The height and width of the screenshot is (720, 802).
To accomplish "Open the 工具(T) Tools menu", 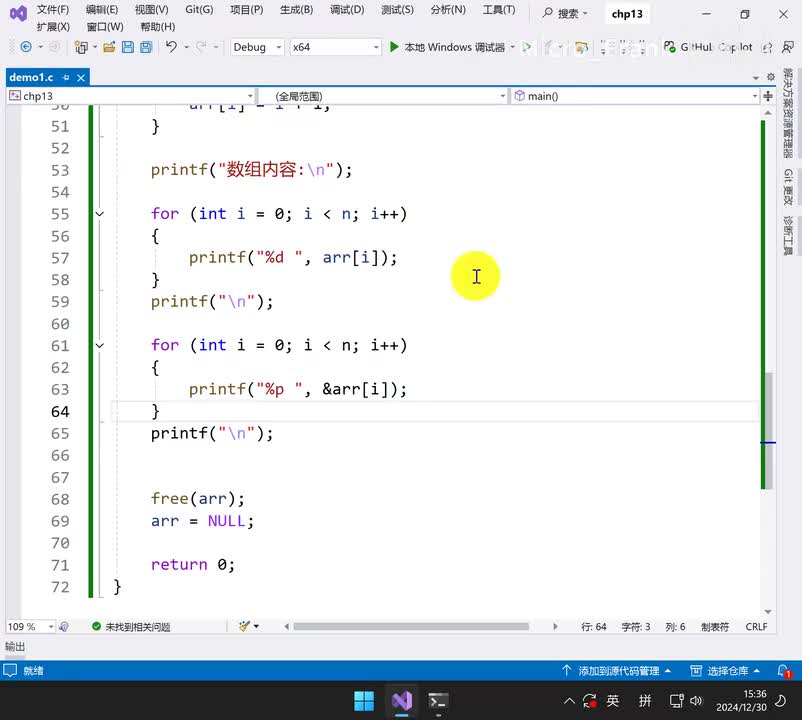I will click(x=499, y=10).
